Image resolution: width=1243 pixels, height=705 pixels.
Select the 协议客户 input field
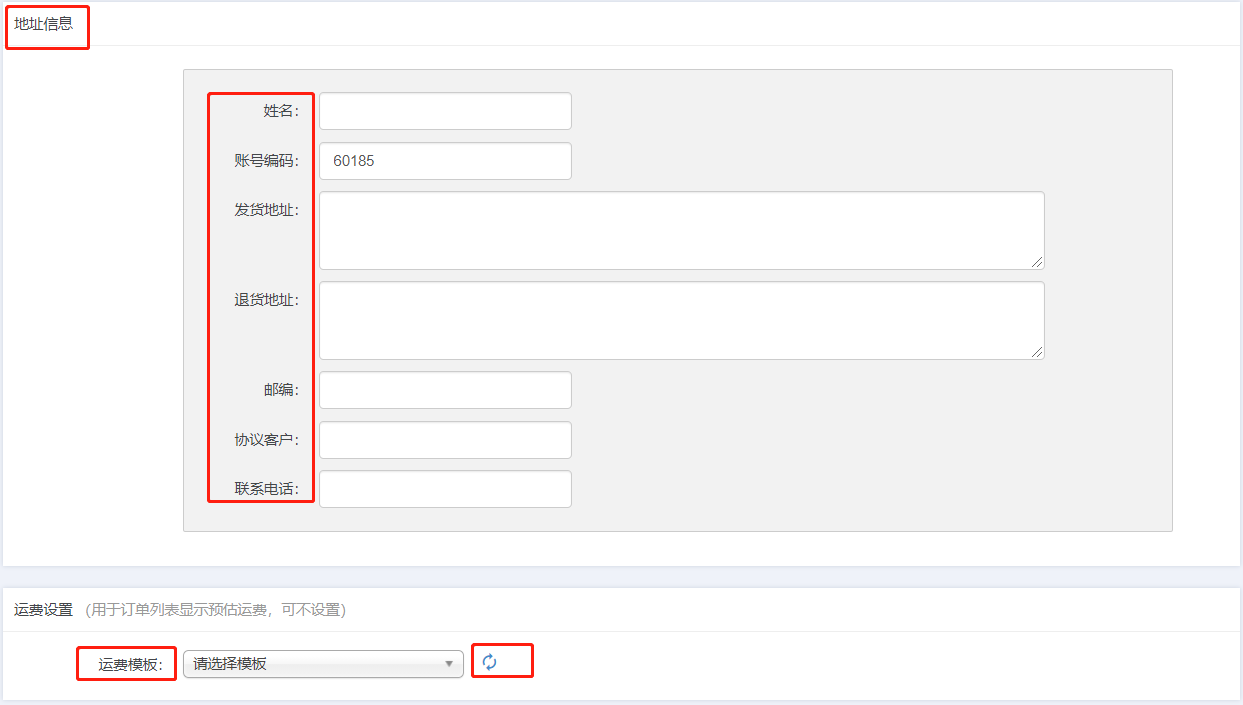click(445, 440)
